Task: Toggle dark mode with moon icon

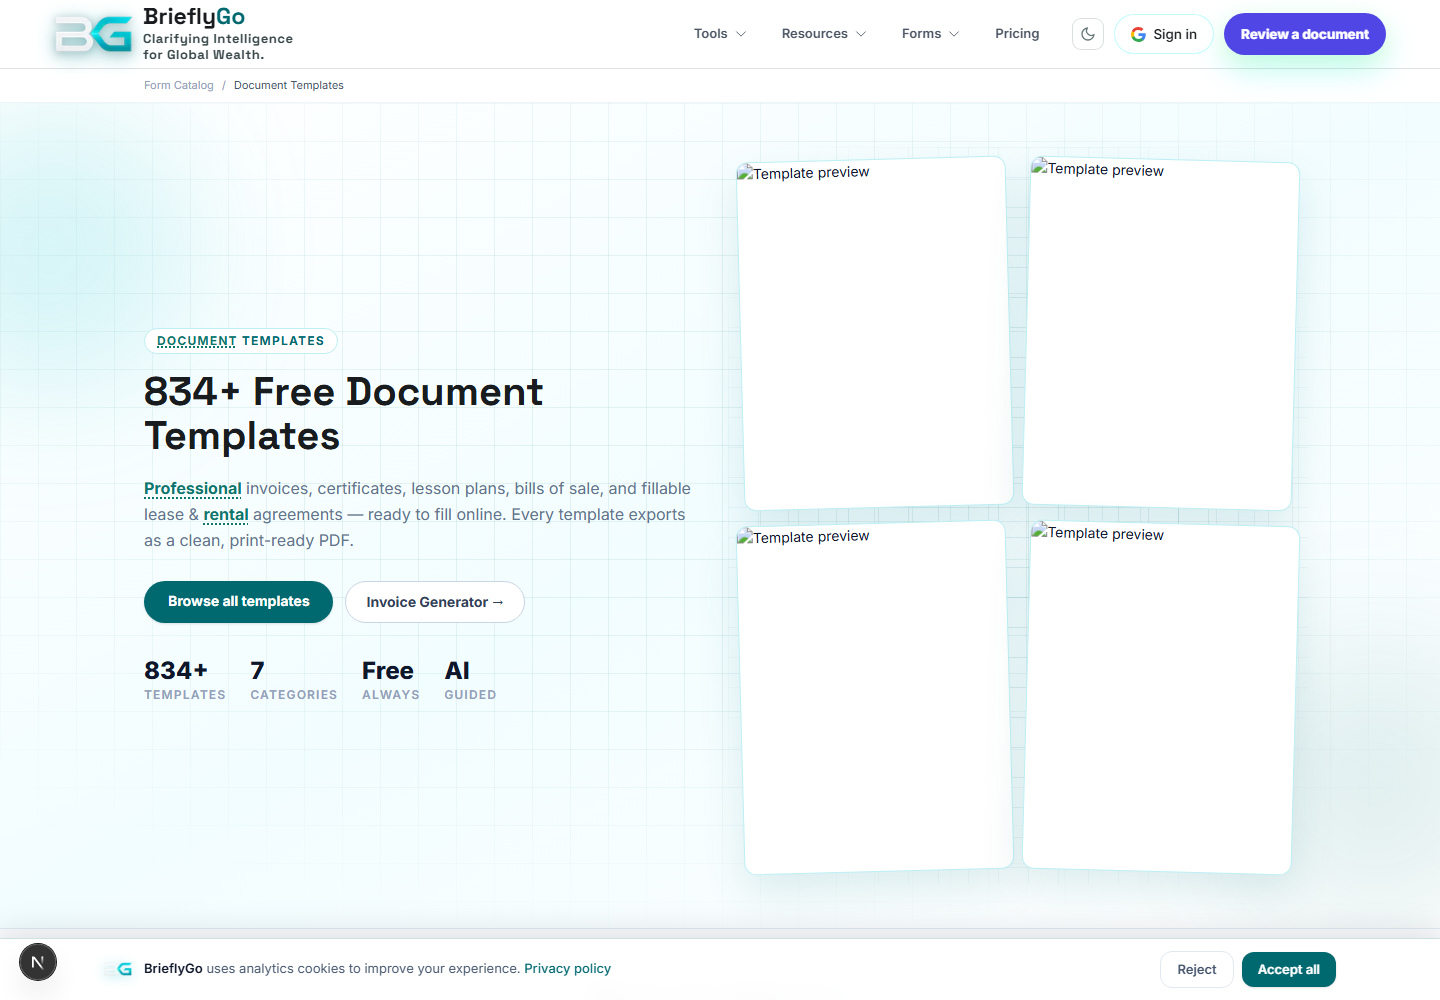Action: click(1088, 34)
